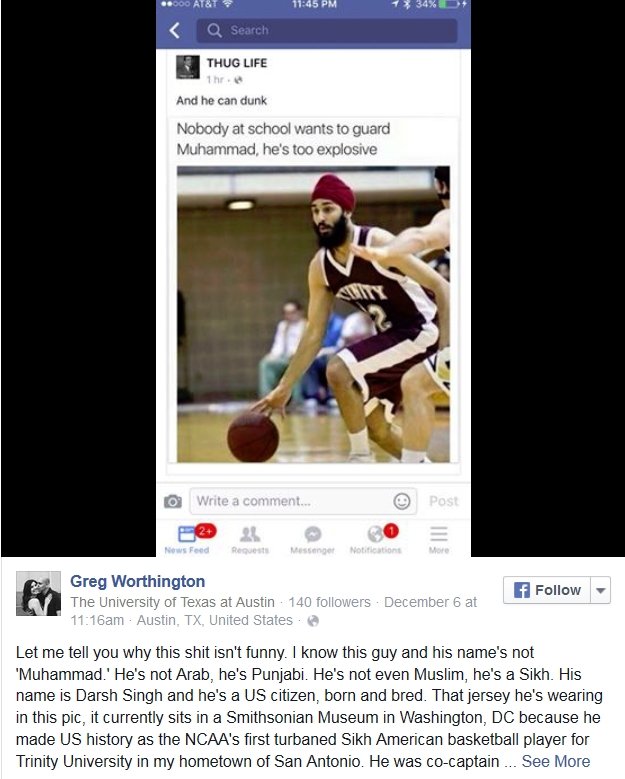This screenshot has height=779, width=625.
Task: Open the Messenger icon
Action: pos(312,534)
